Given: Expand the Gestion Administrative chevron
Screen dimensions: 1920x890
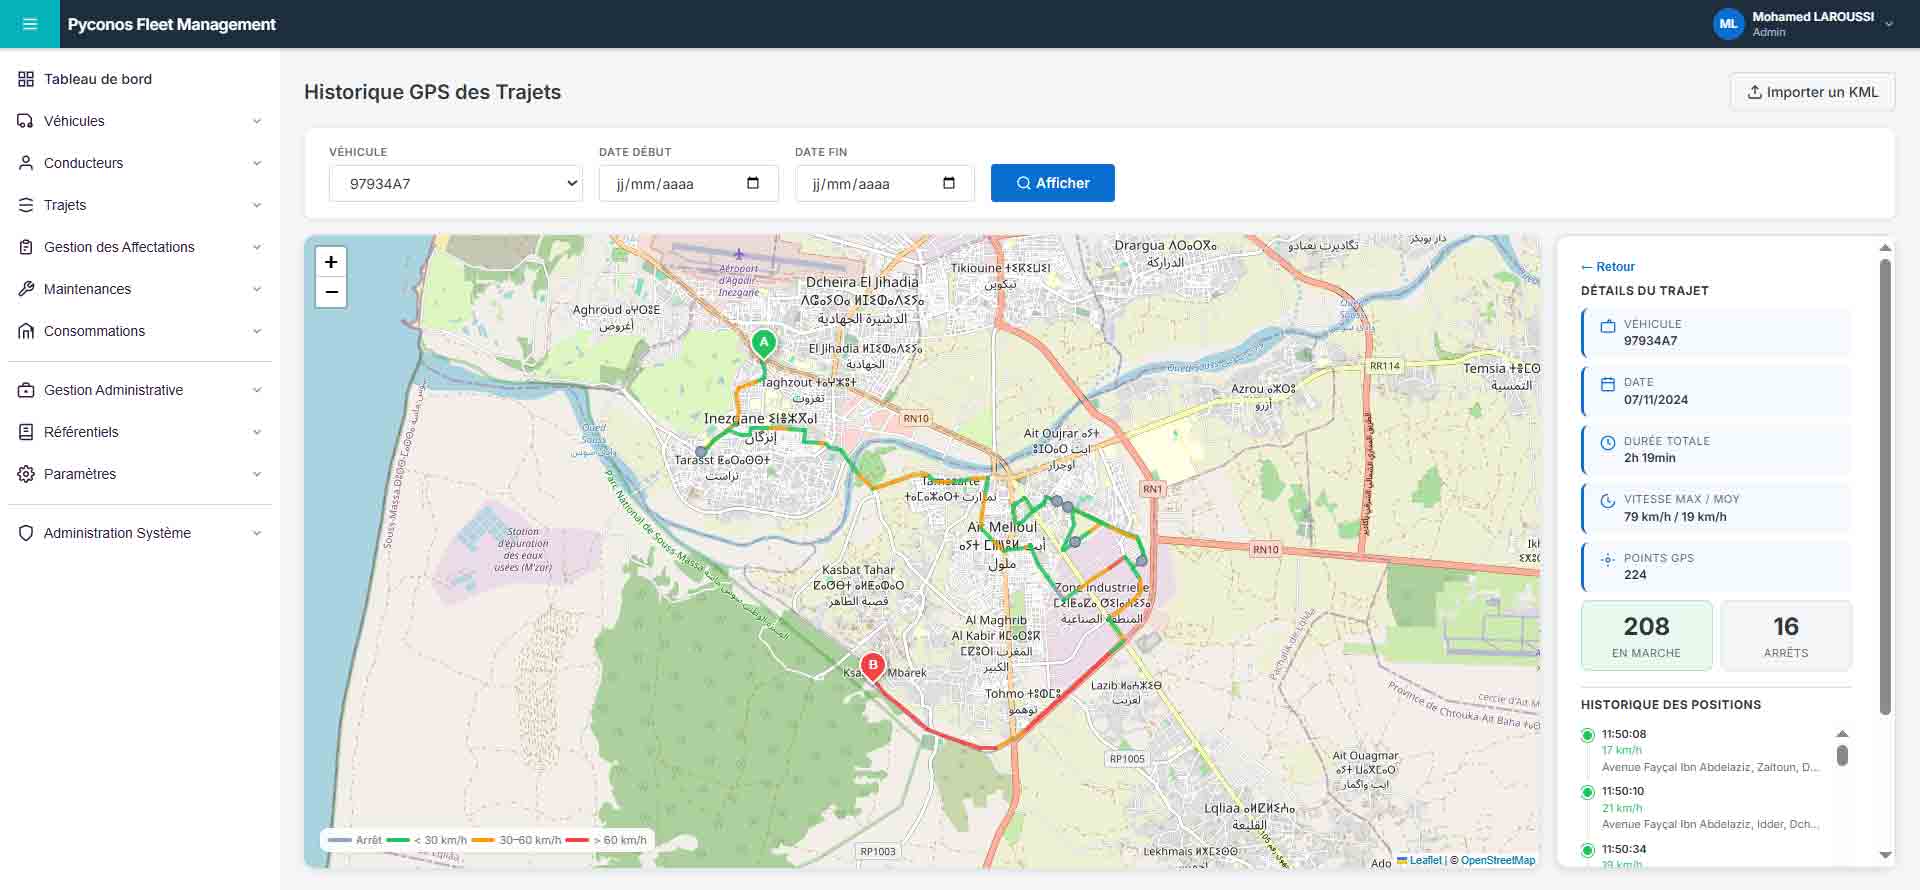Looking at the screenshot, I should (257, 390).
